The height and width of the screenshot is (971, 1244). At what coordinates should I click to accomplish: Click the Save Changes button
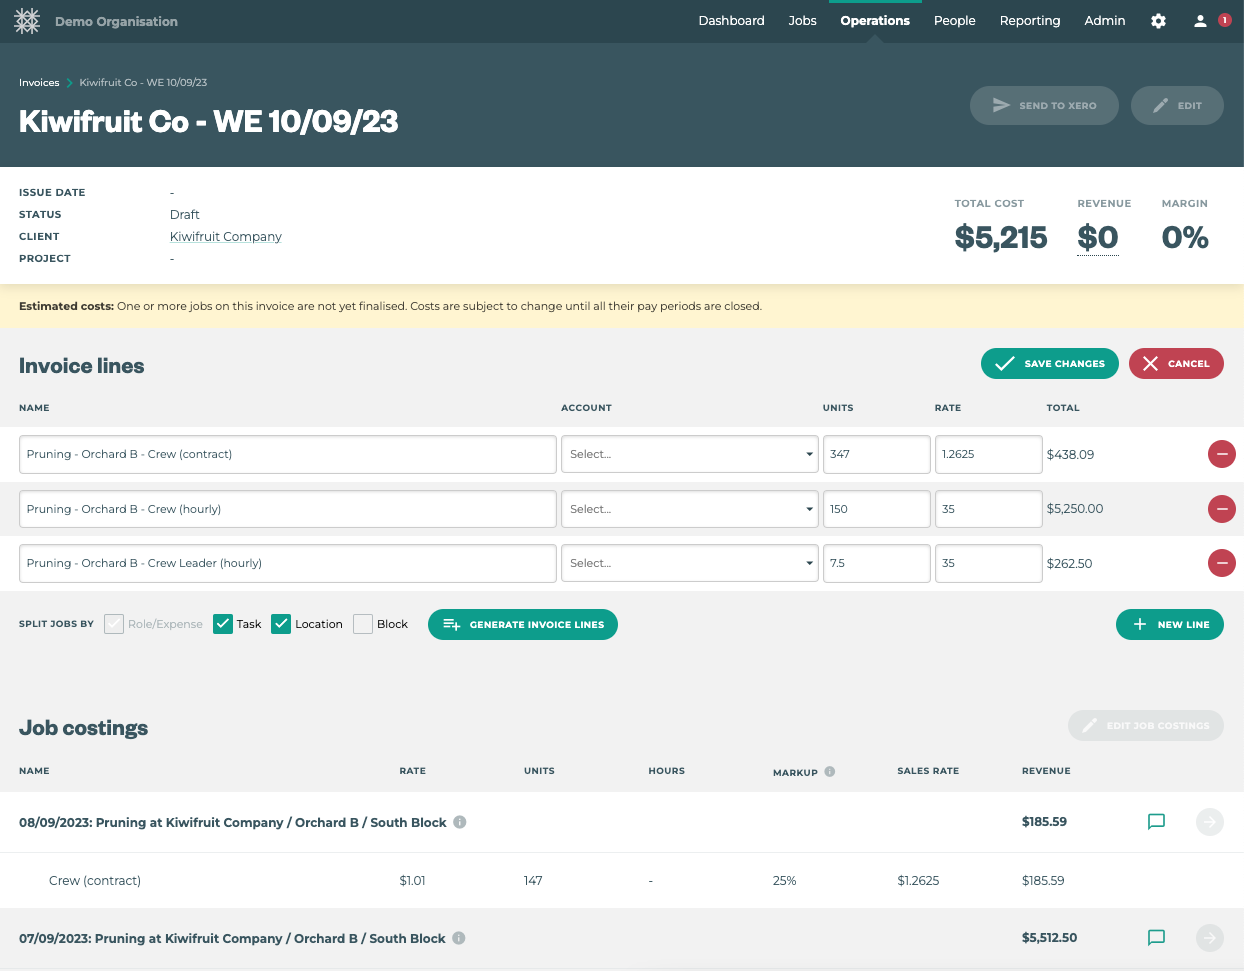1049,364
